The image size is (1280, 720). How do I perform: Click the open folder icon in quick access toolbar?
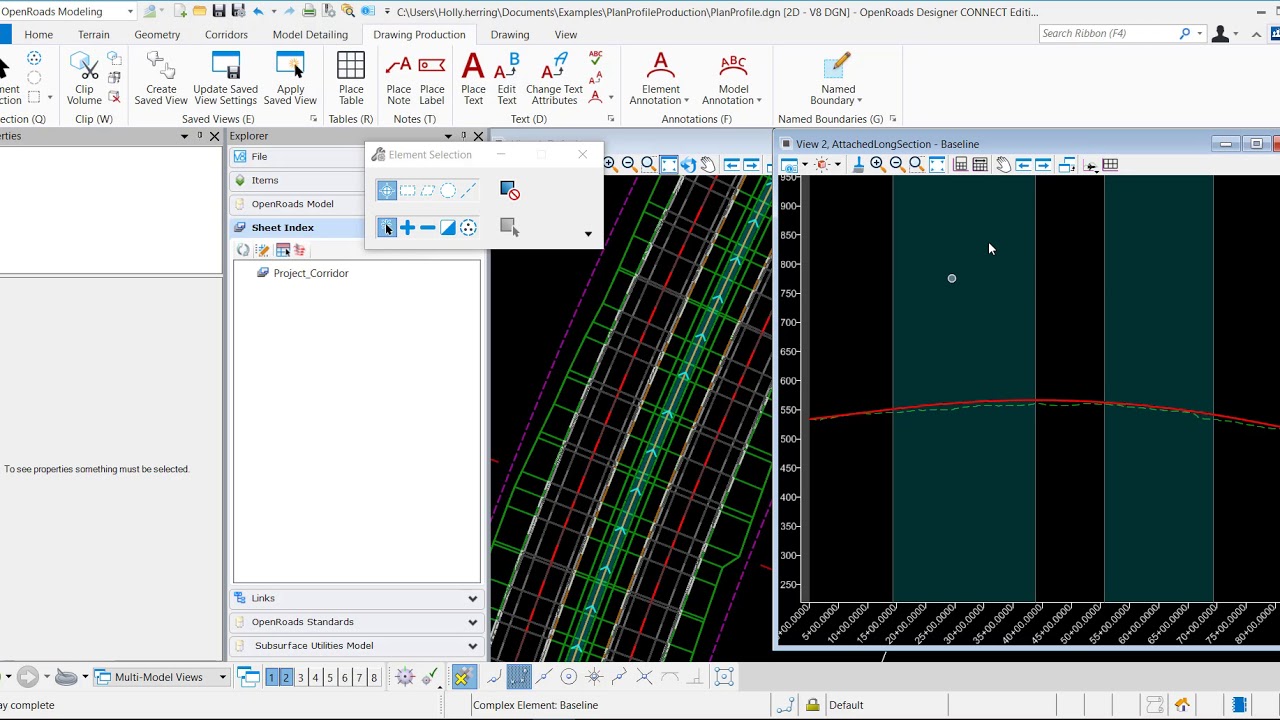pyautogui.click(x=199, y=11)
